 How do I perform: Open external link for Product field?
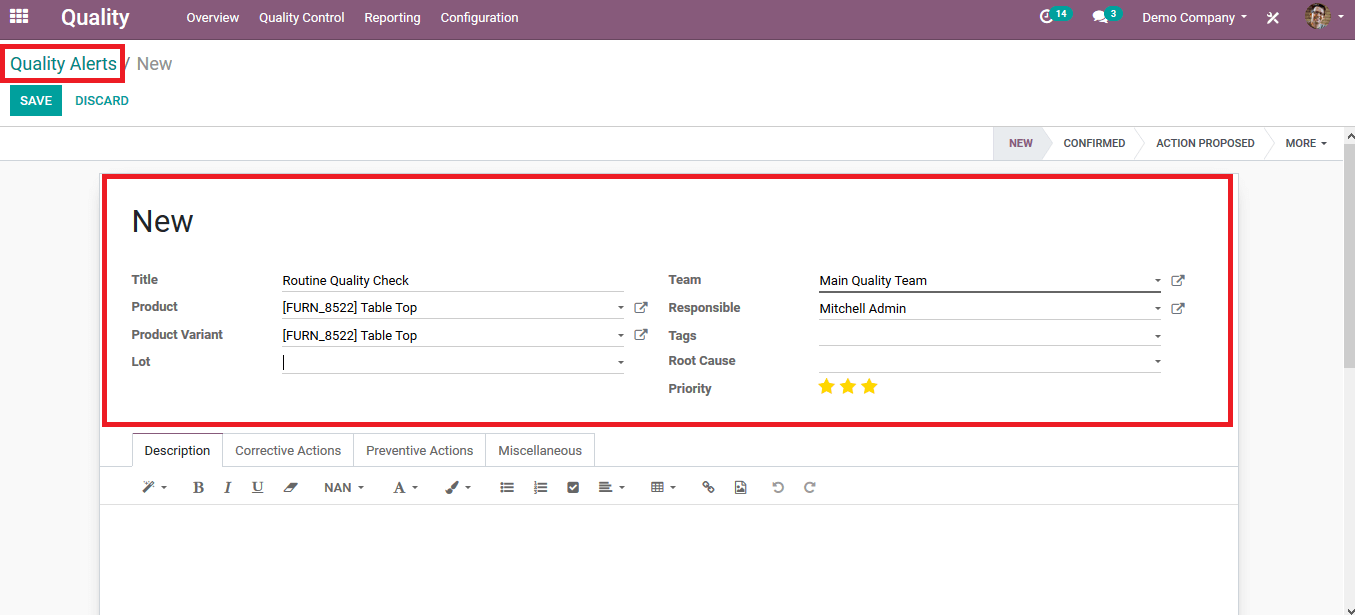pos(641,308)
